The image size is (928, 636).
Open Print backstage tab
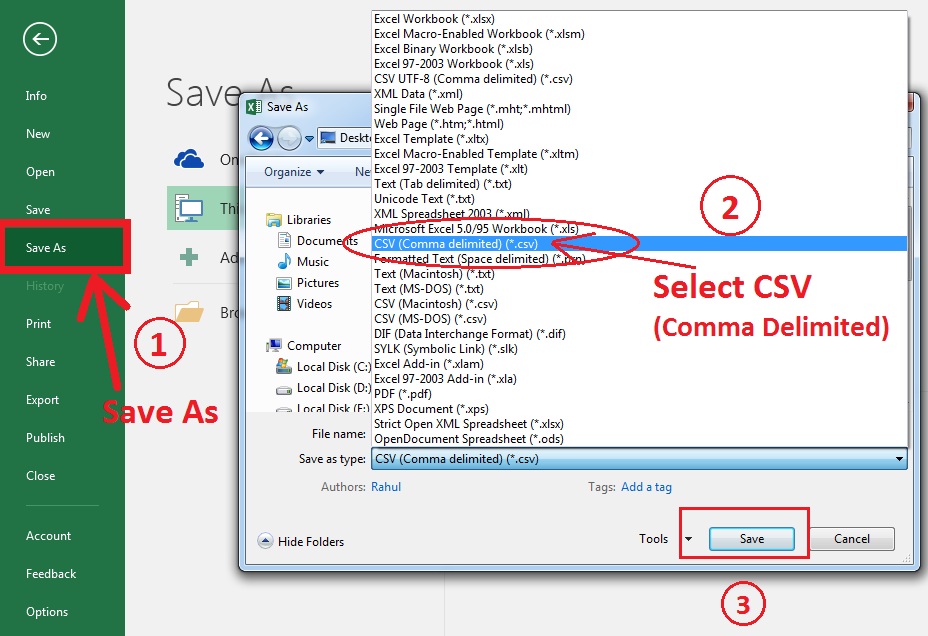[x=38, y=324]
